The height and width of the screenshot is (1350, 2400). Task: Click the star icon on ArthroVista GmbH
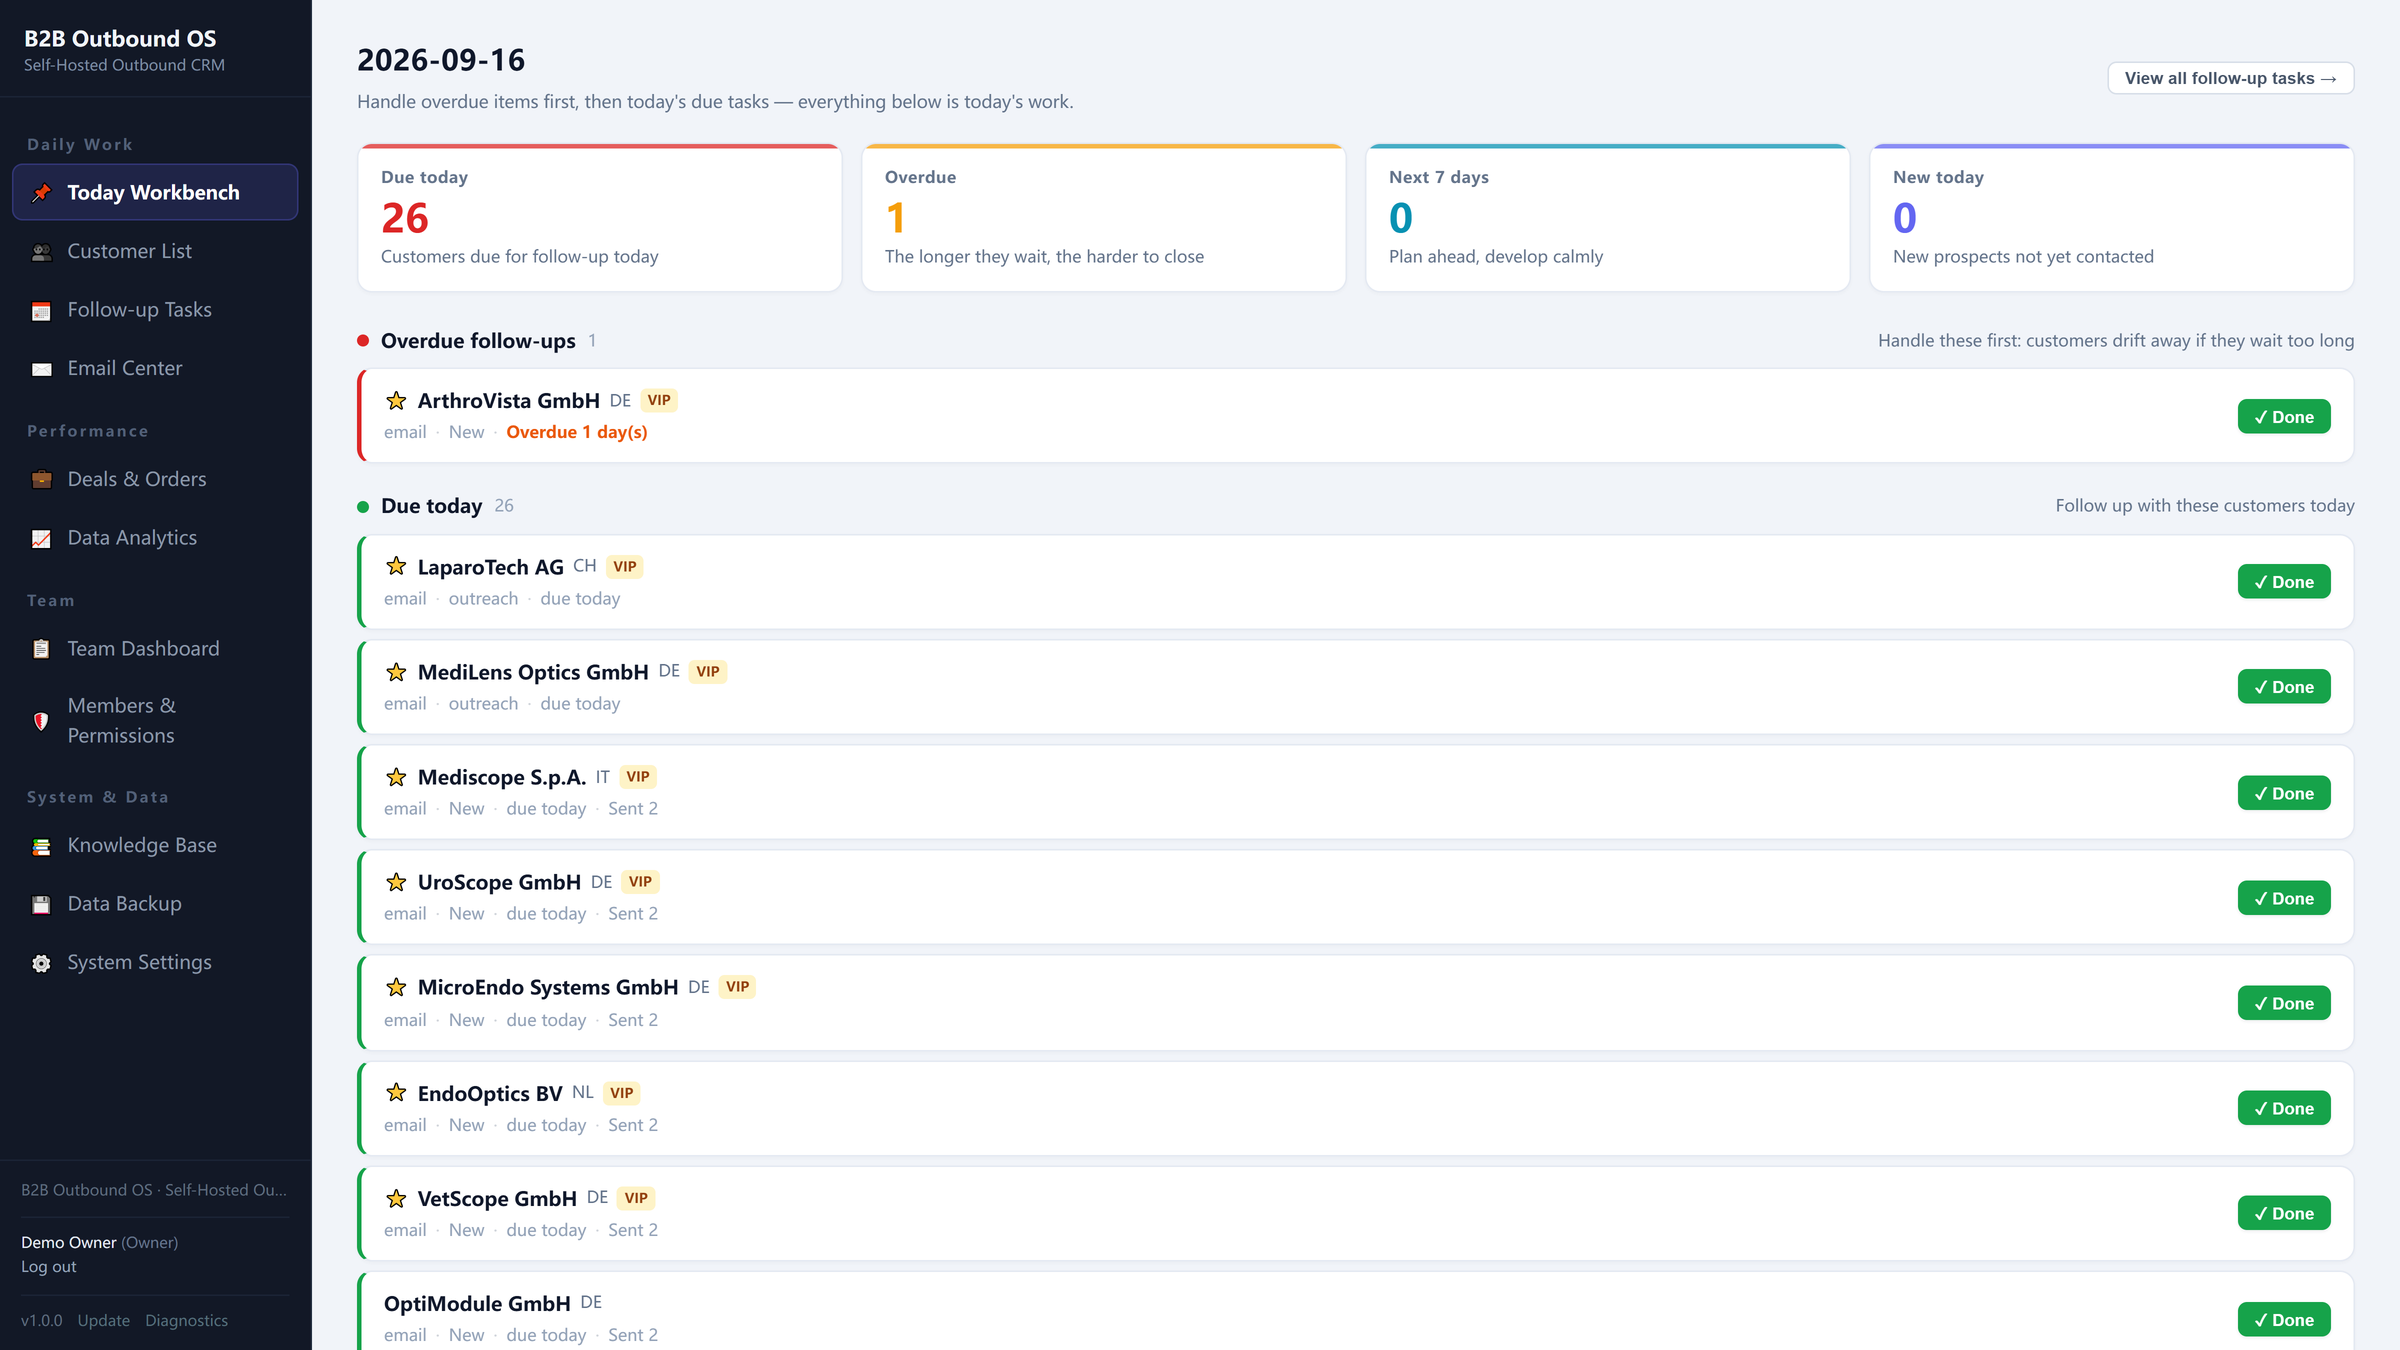pos(396,400)
